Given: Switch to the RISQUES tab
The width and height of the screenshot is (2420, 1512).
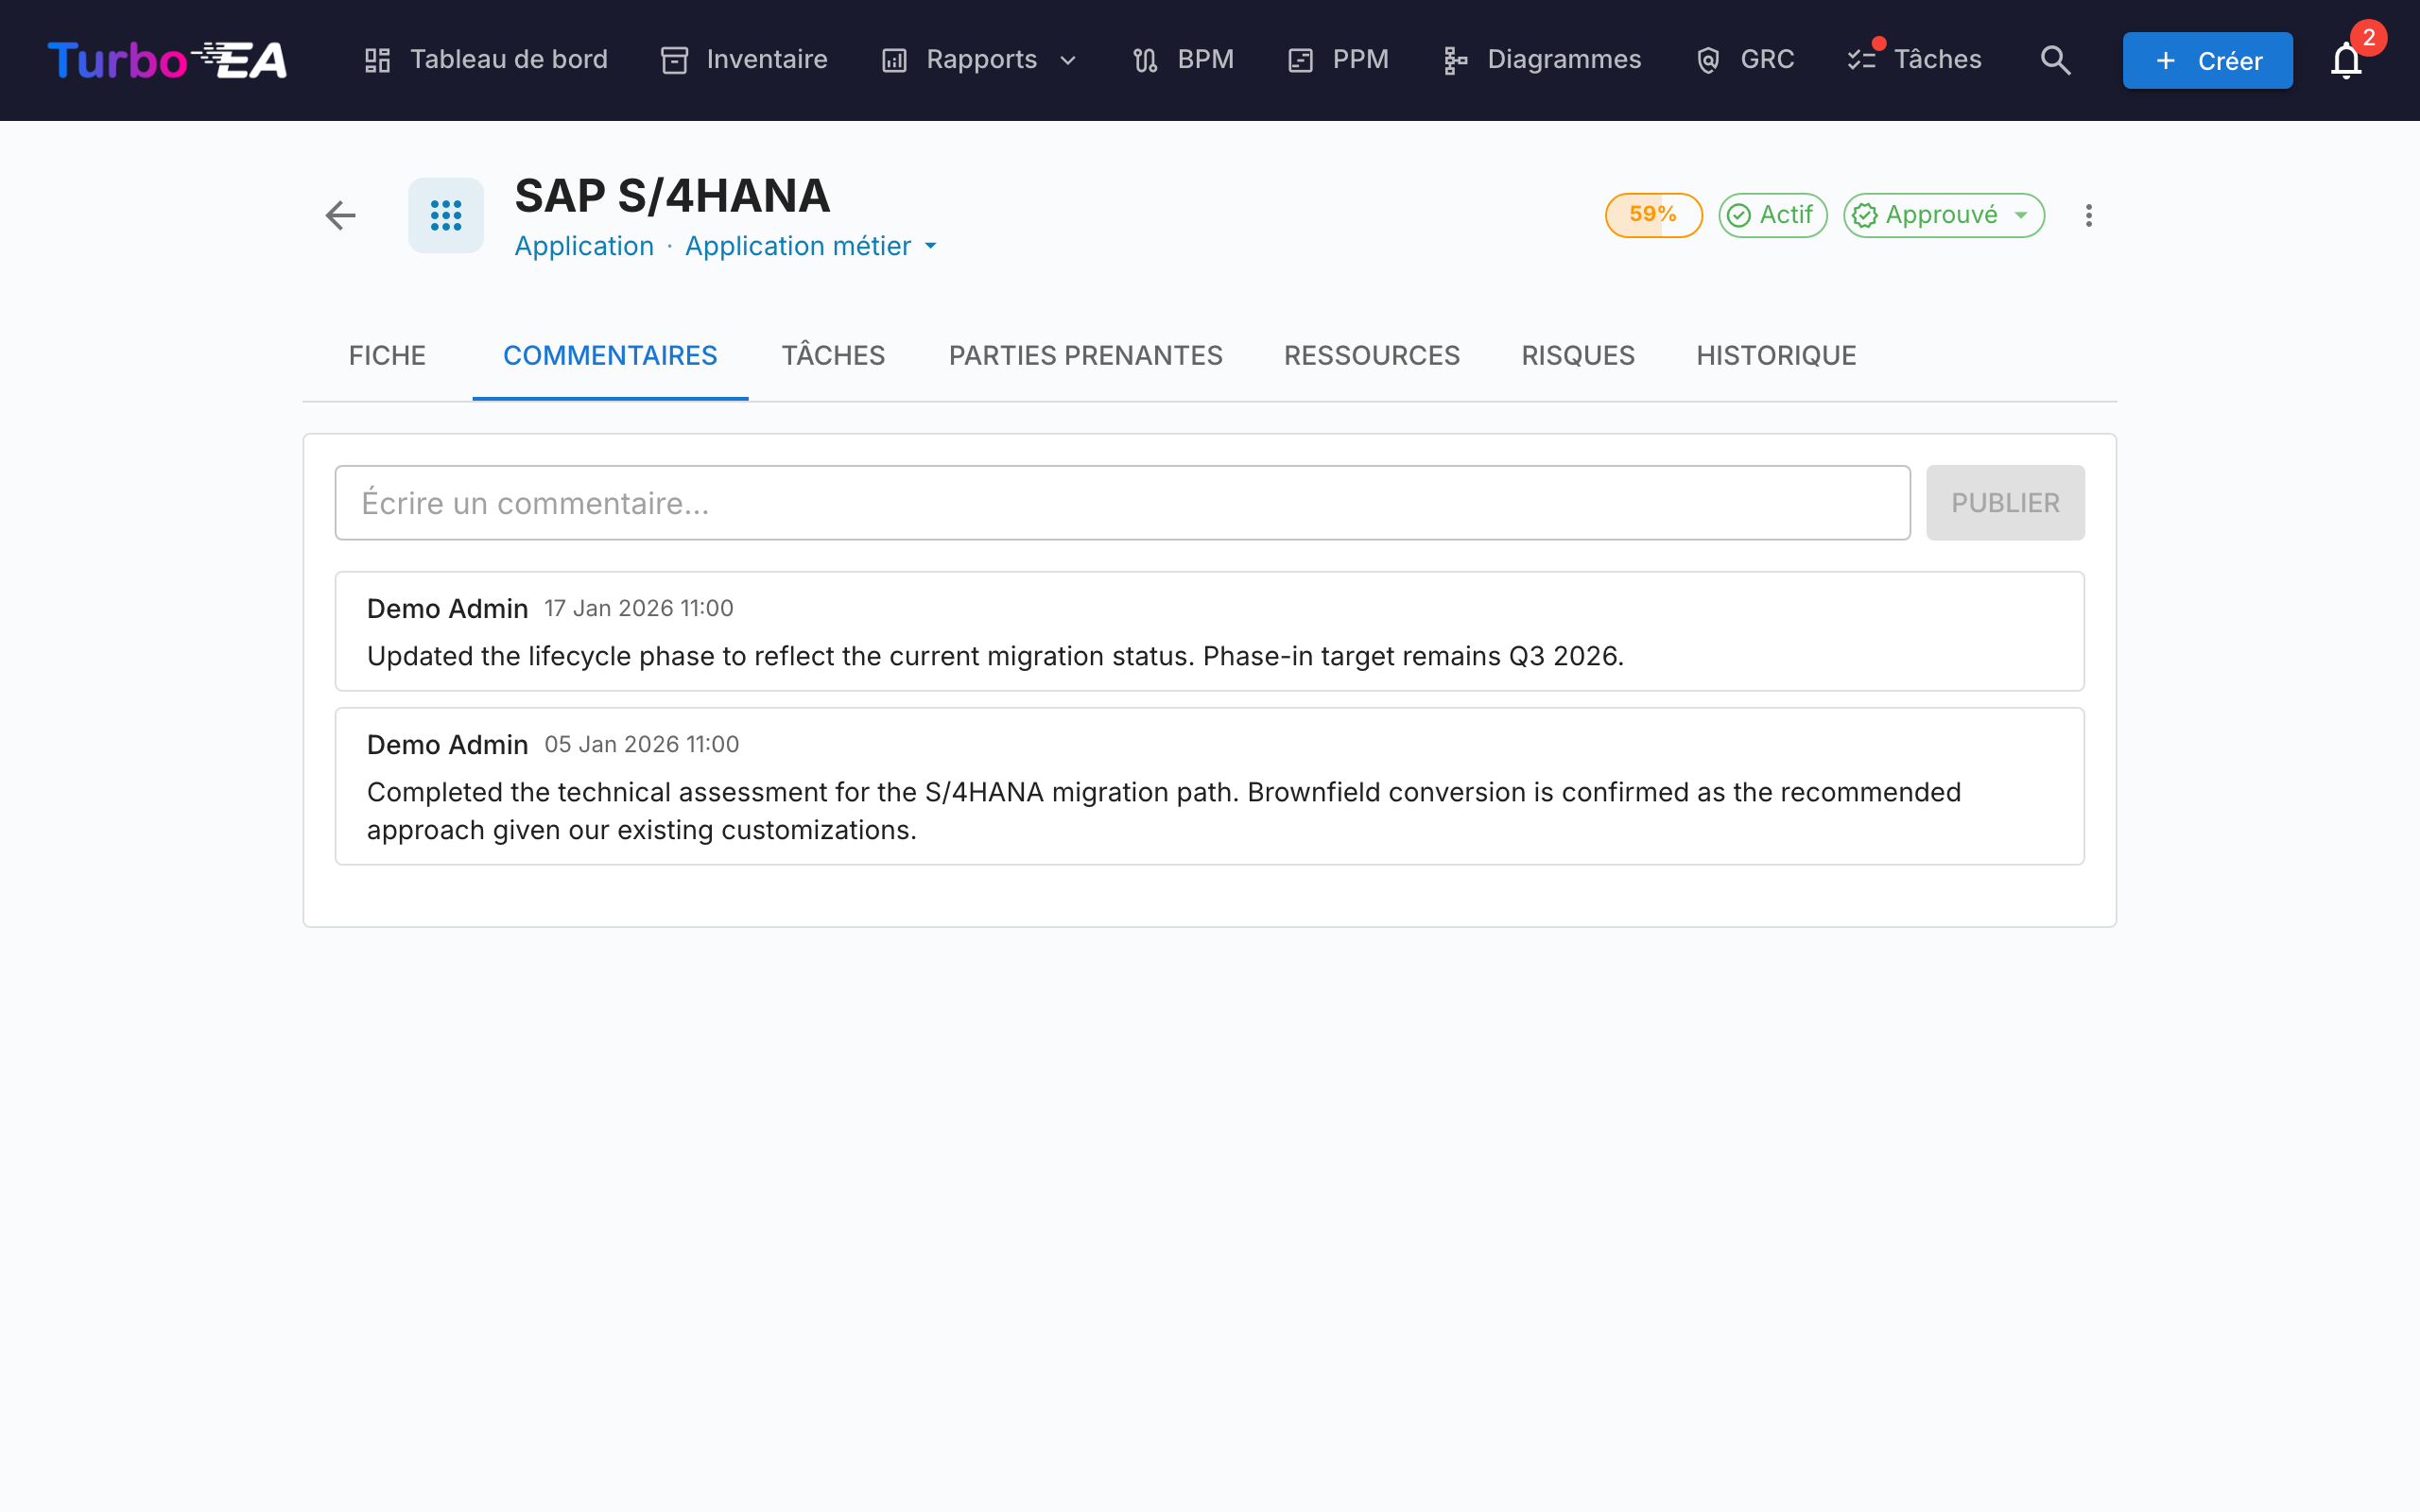Looking at the screenshot, I should 1577,356.
